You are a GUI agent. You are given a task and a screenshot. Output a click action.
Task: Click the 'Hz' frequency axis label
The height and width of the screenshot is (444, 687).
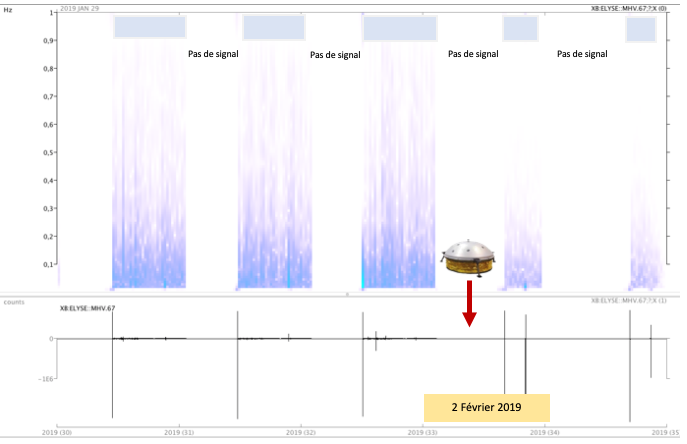tap(9, 8)
